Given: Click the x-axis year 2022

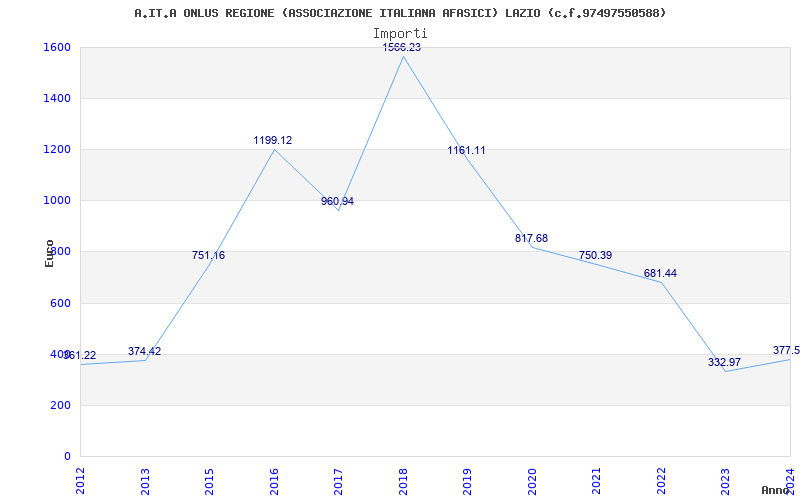Looking at the screenshot, I should (661, 481).
